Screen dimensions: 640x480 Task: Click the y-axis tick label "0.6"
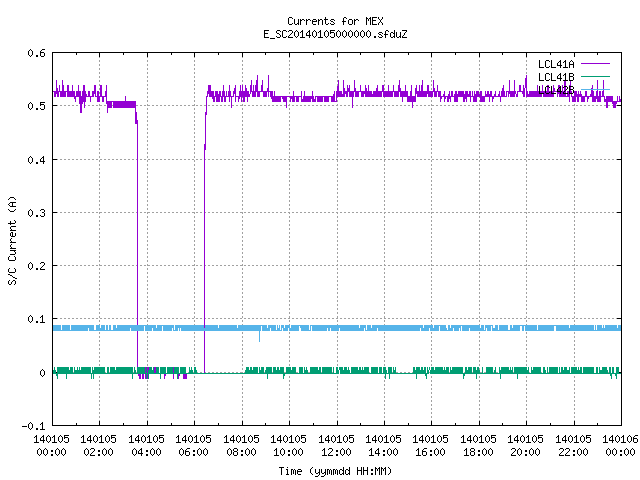click(x=36, y=53)
